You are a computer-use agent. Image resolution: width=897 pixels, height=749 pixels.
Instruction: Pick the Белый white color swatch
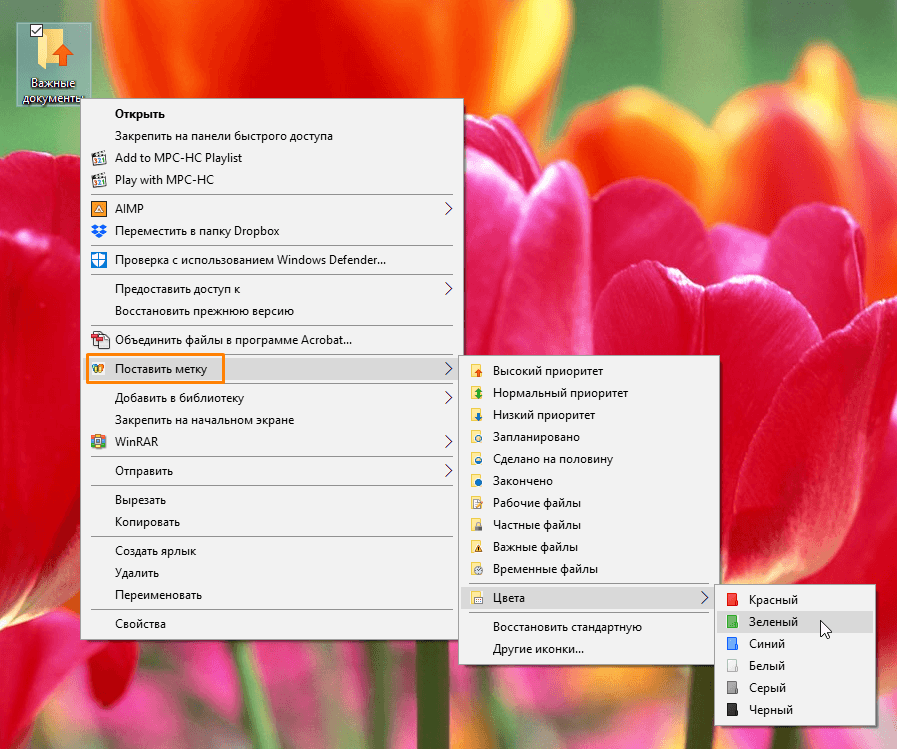tap(732, 666)
